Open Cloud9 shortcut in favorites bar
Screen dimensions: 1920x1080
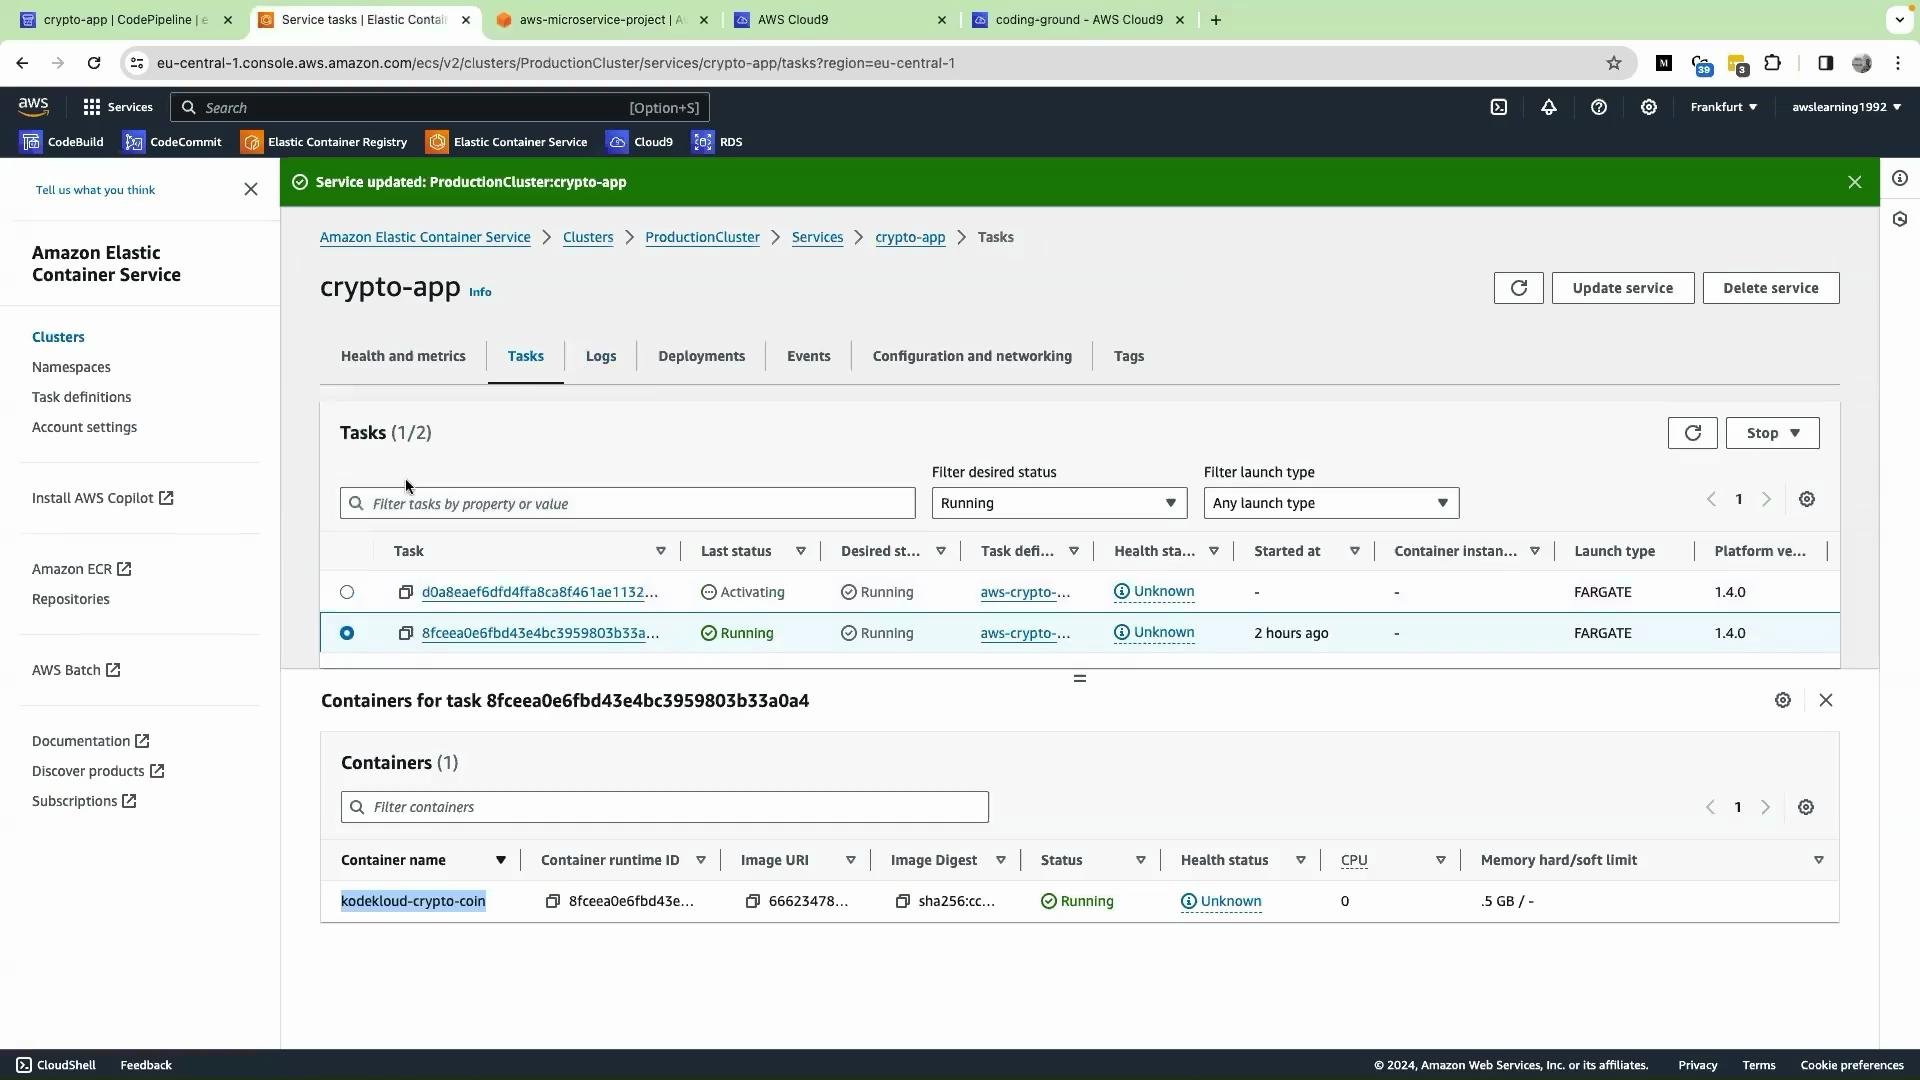(640, 142)
